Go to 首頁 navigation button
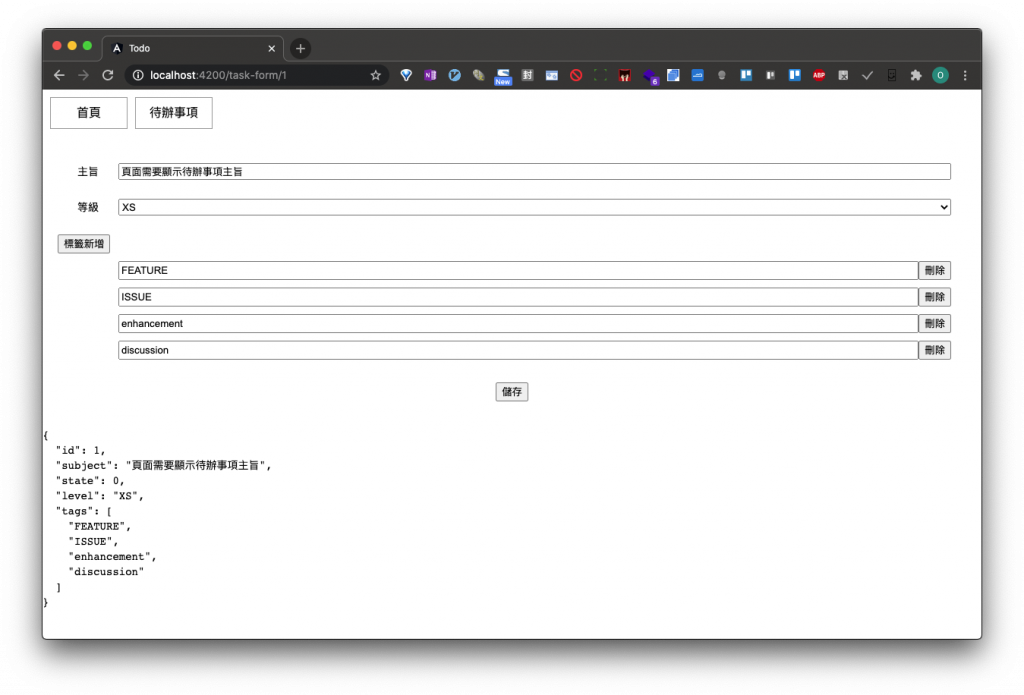Image resolution: width=1024 pixels, height=695 pixels. click(x=89, y=113)
